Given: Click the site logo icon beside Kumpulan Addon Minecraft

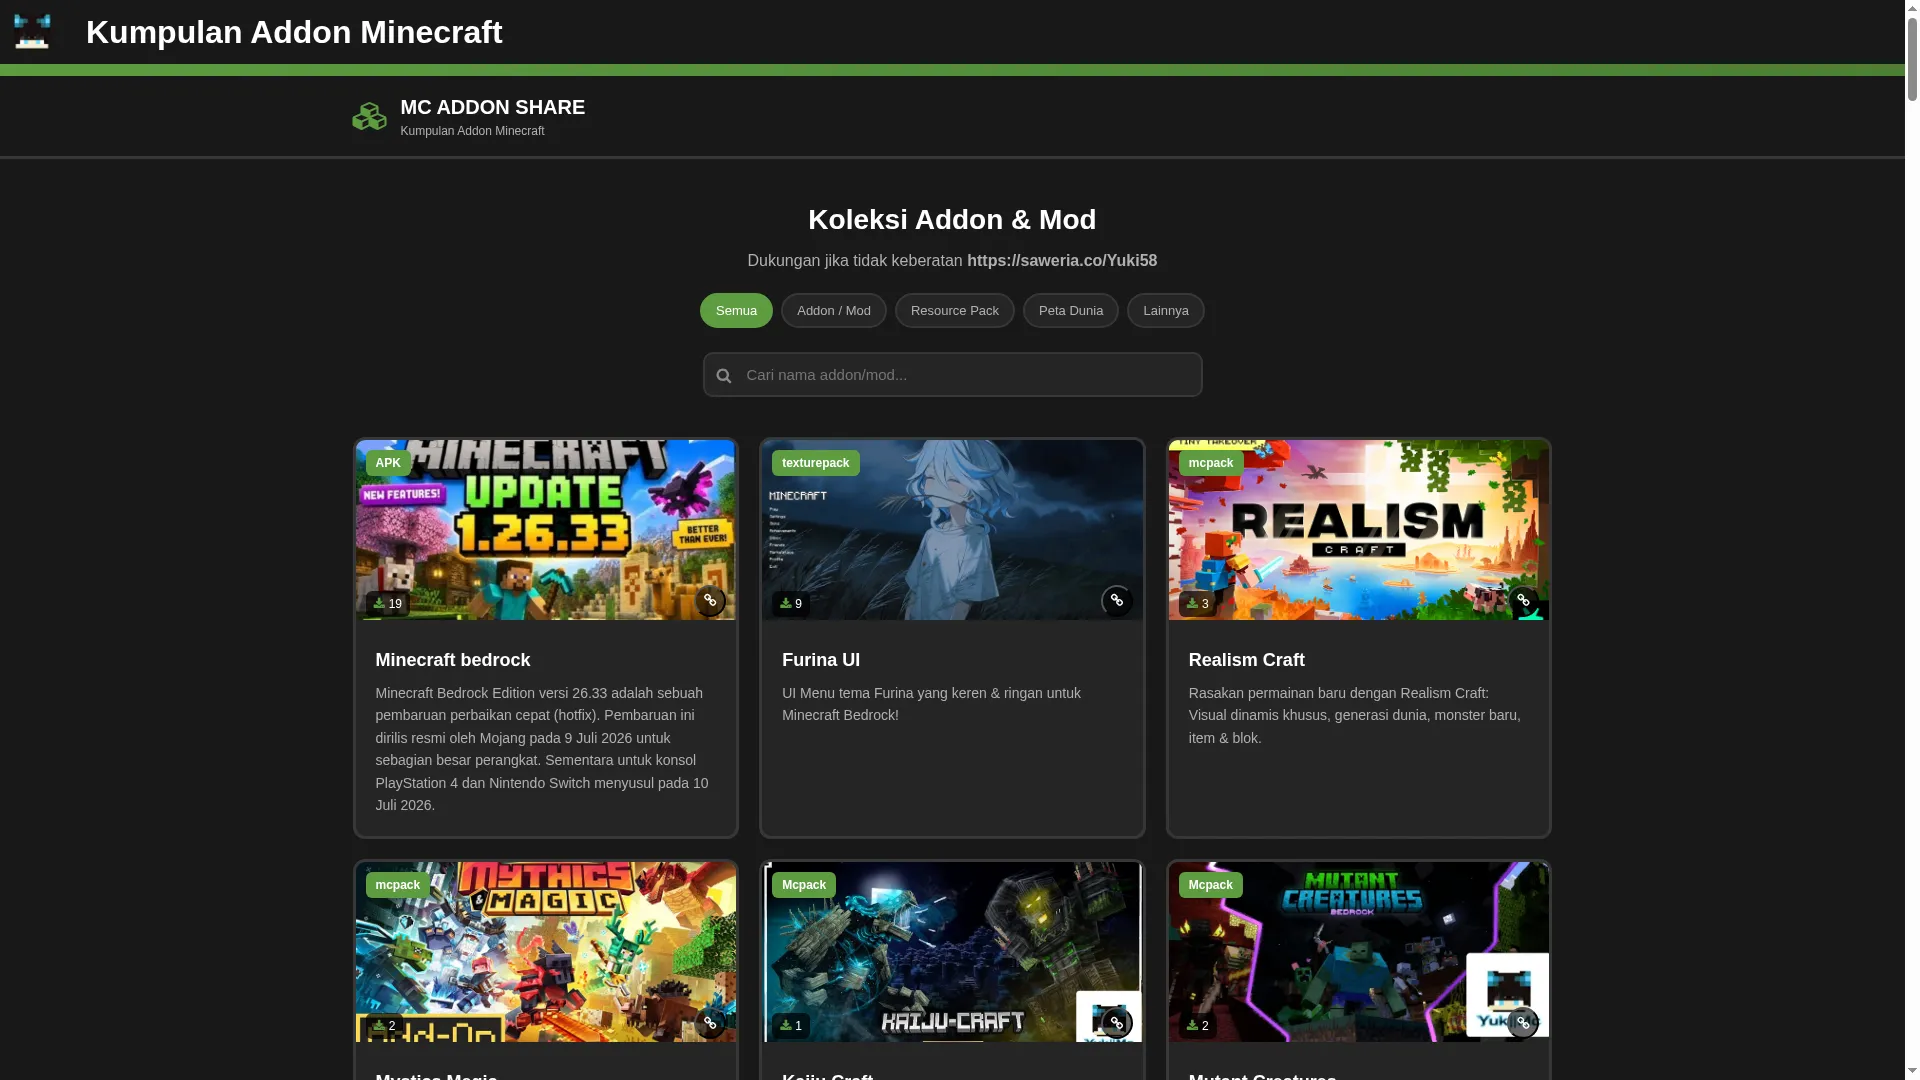Looking at the screenshot, I should (32, 32).
